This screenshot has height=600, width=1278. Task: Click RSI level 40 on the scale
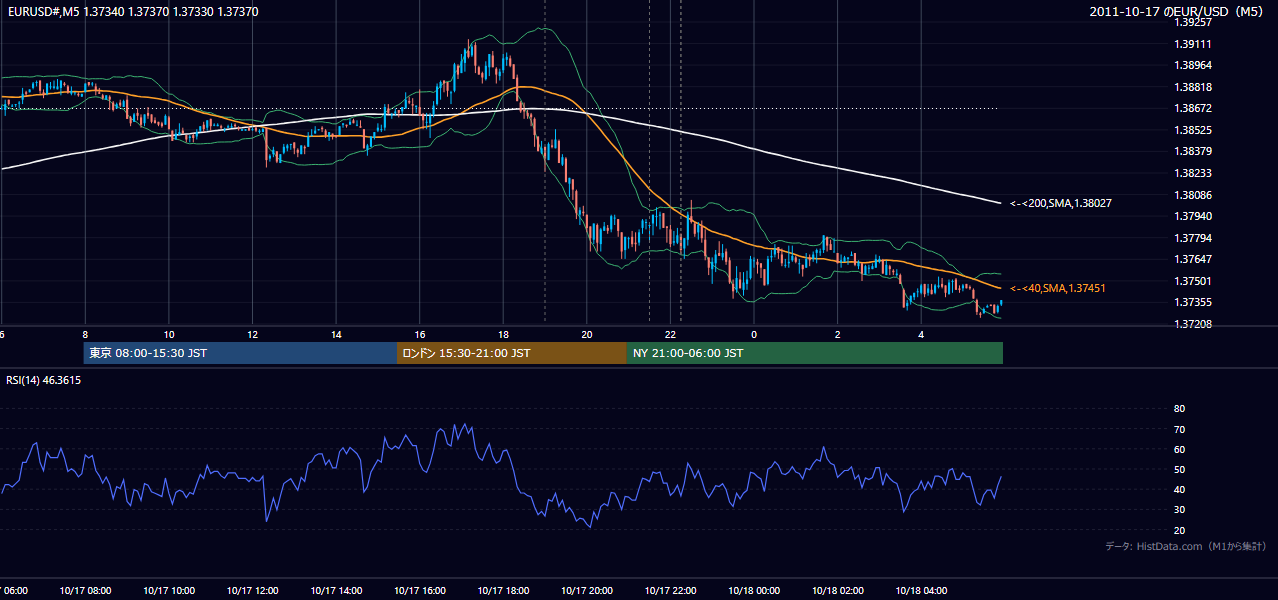pyautogui.click(x=1179, y=489)
